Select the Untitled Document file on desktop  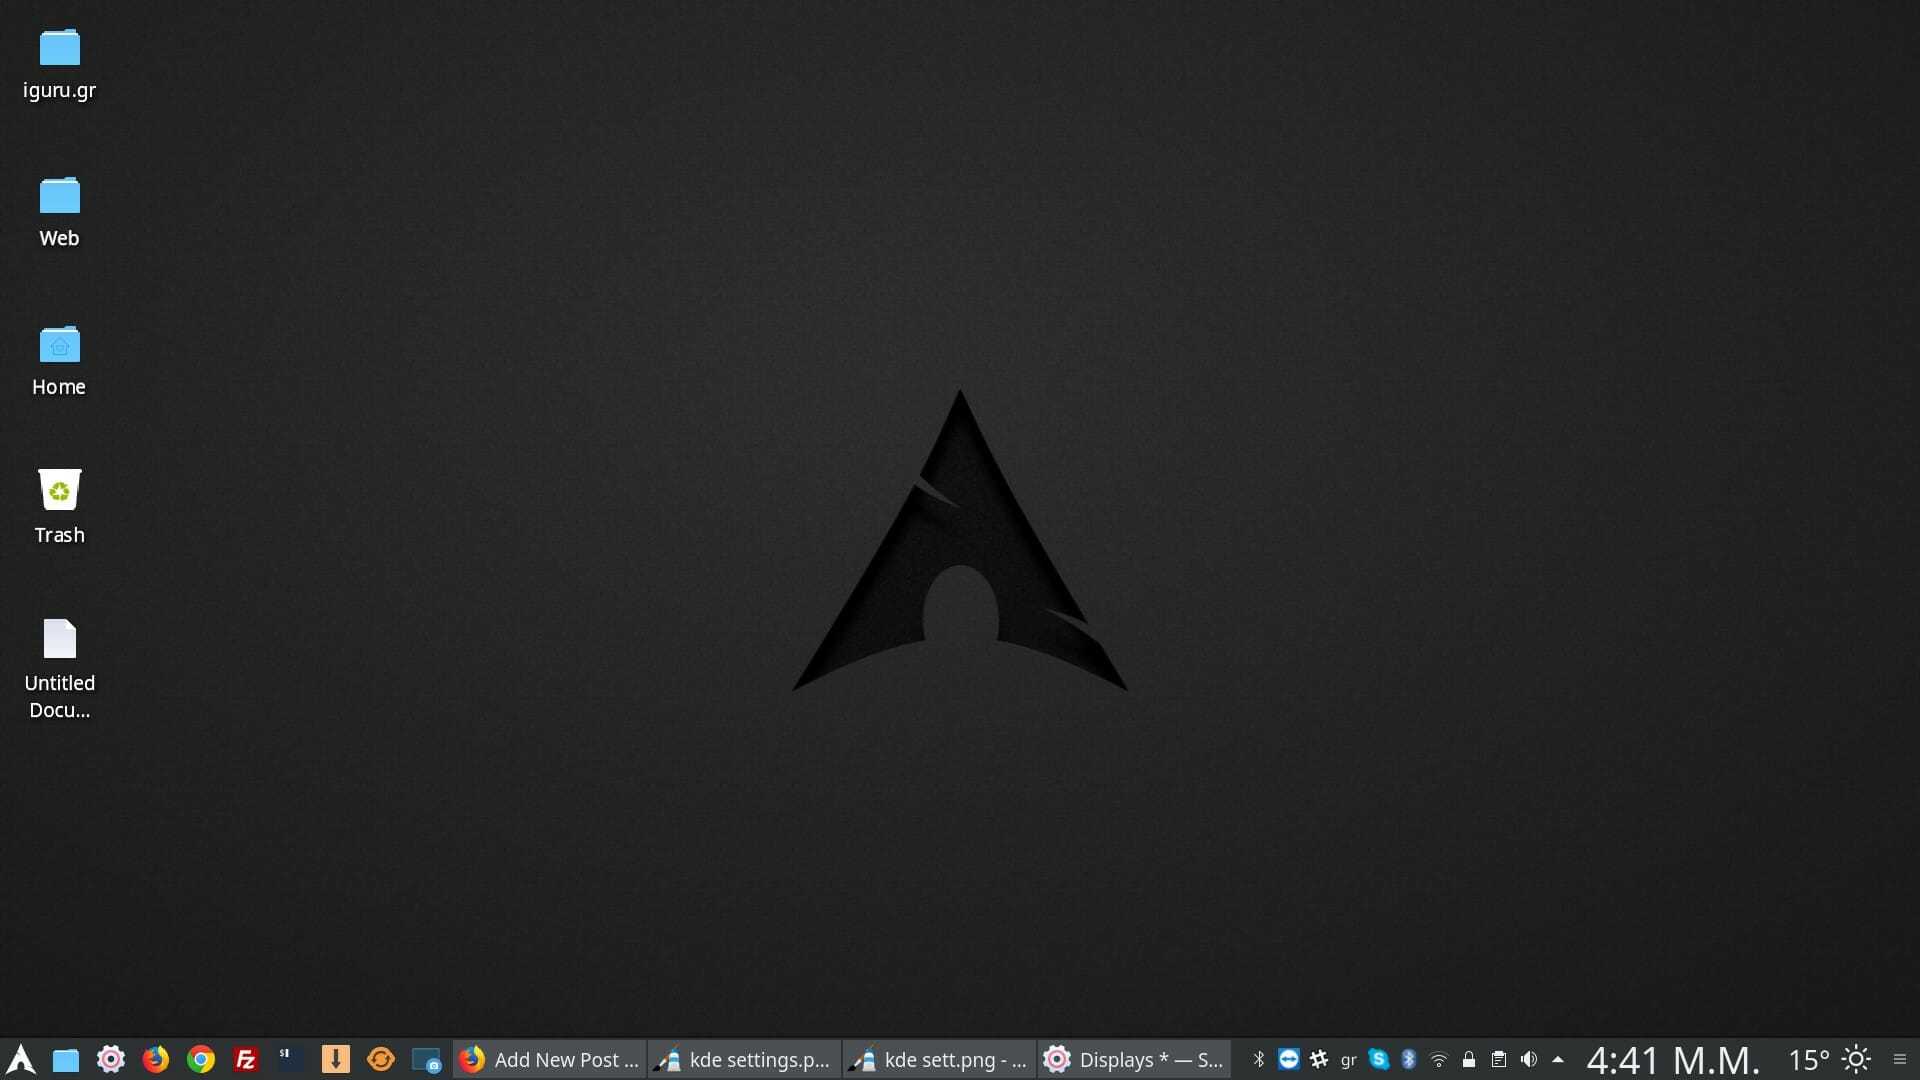(x=60, y=669)
